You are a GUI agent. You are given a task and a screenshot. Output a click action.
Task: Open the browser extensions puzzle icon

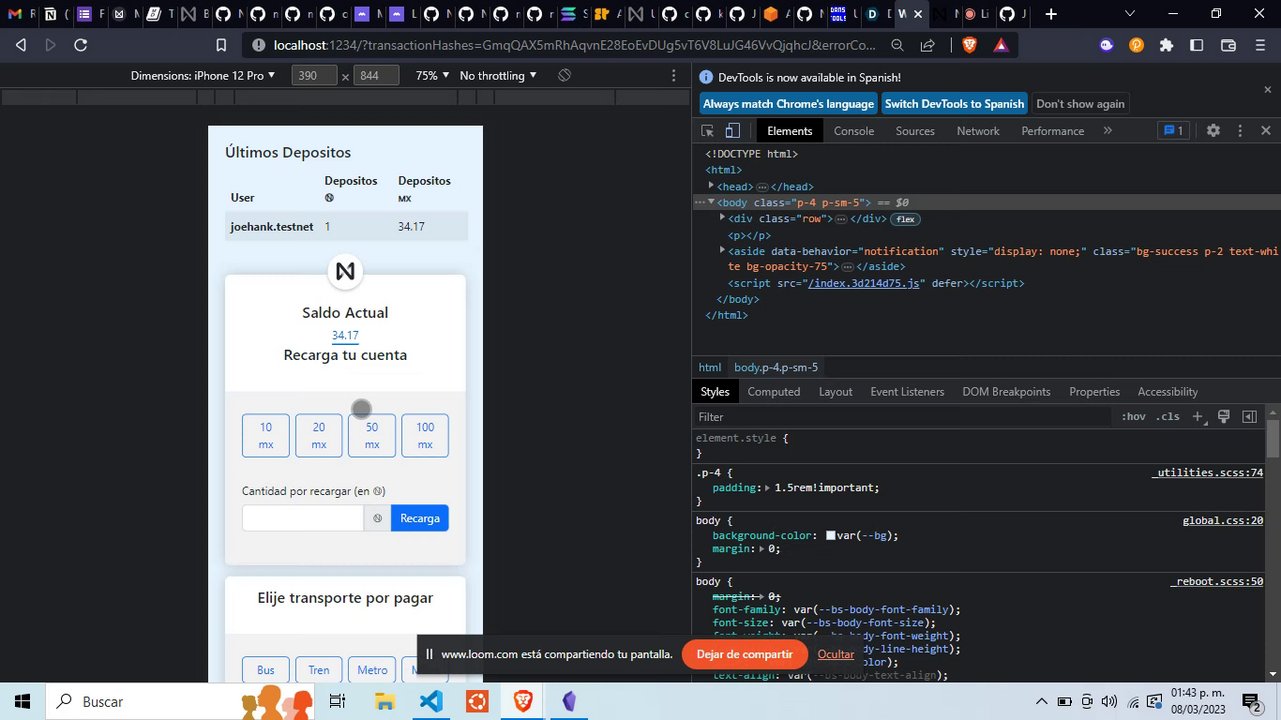[1166, 45]
